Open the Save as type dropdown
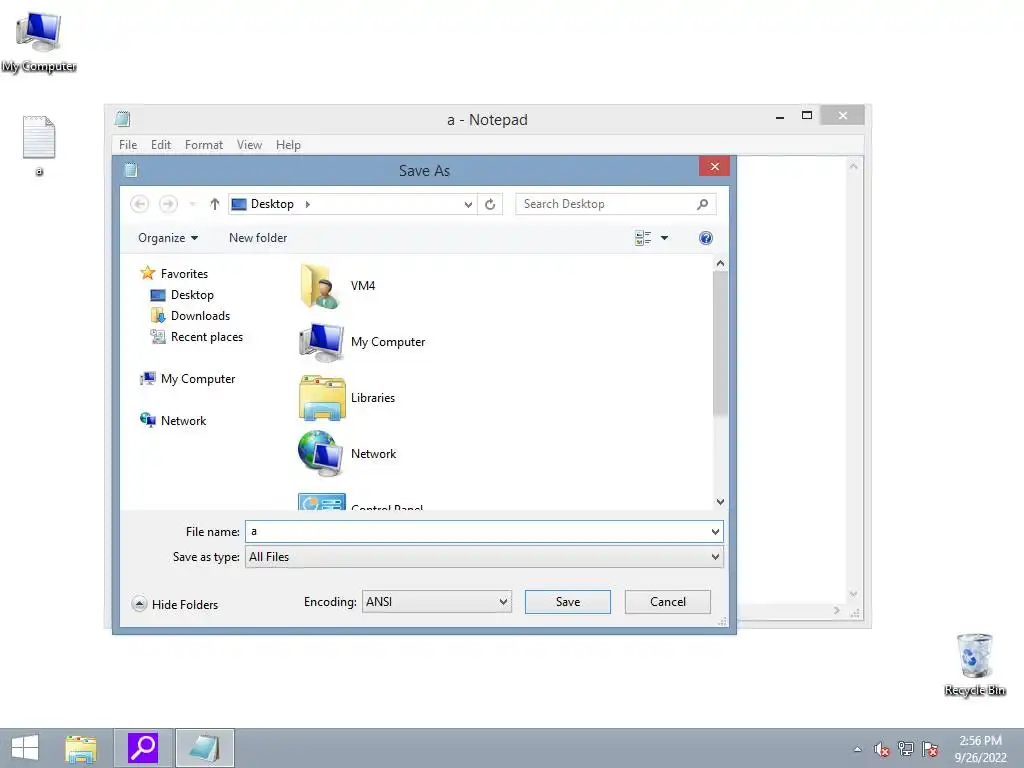The height and width of the screenshot is (768, 1024). pyautogui.click(x=715, y=557)
